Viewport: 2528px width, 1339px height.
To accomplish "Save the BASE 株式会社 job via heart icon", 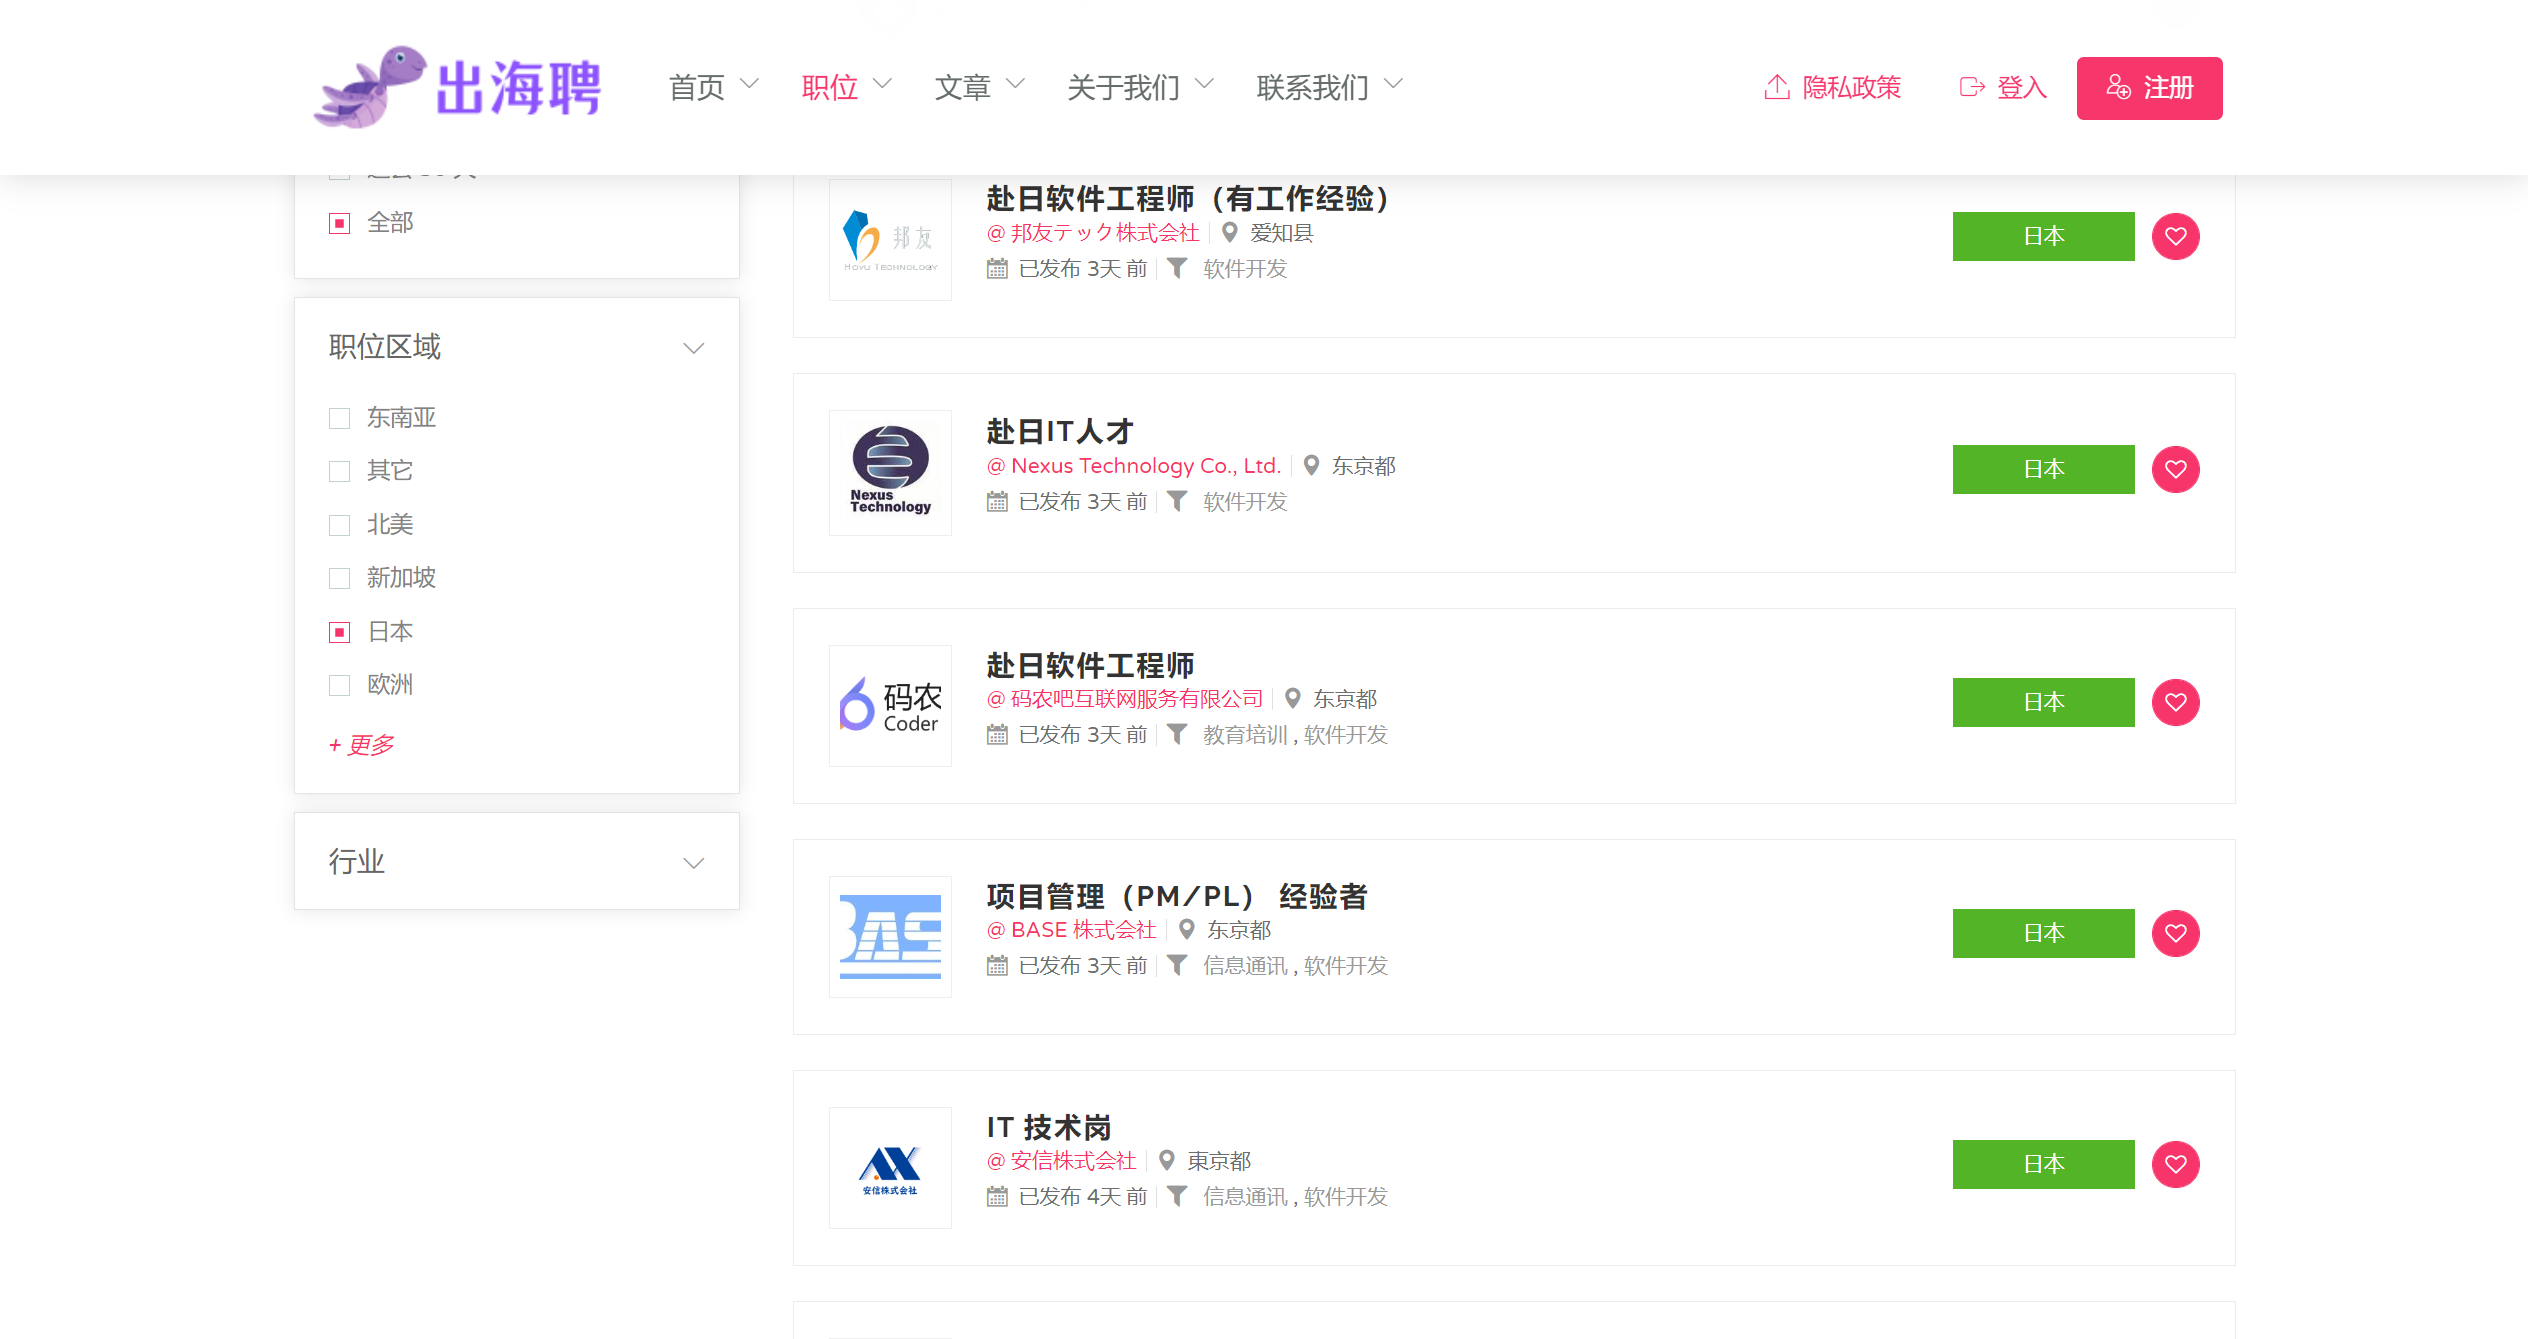I will point(2175,933).
